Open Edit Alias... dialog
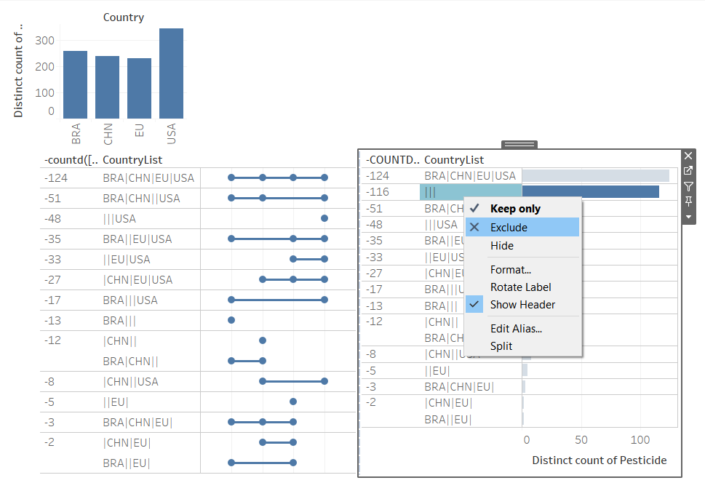This screenshot has width=705, height=483. (x=516, y=328)
